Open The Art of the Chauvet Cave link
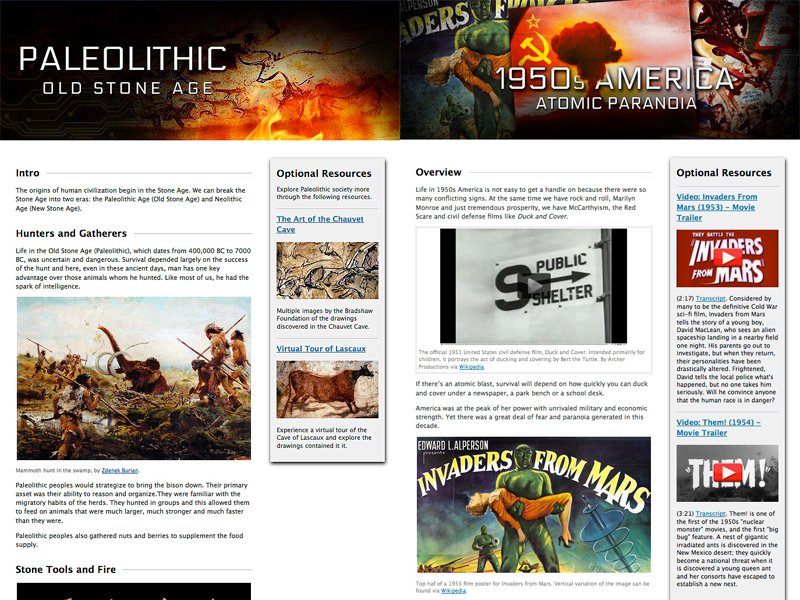 pos(320,224)
